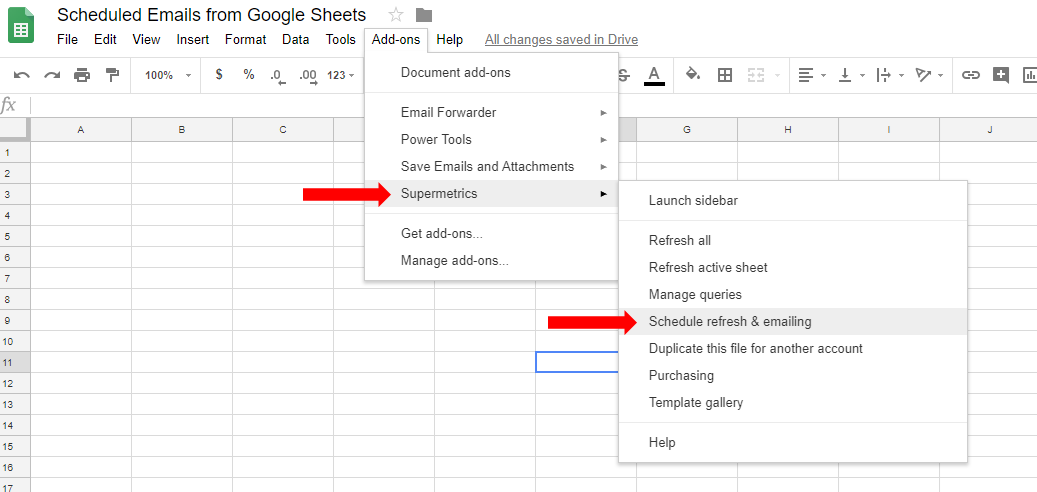Image resolution: width=1037 pixels, height=492 pixels.
Task: Select column A header
Action: point(81,130)
